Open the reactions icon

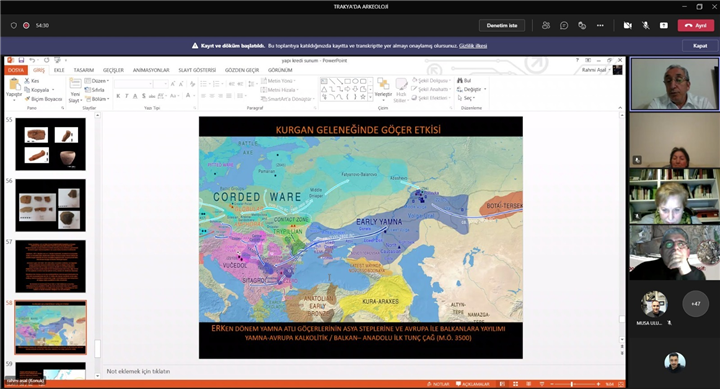point(582,26)
